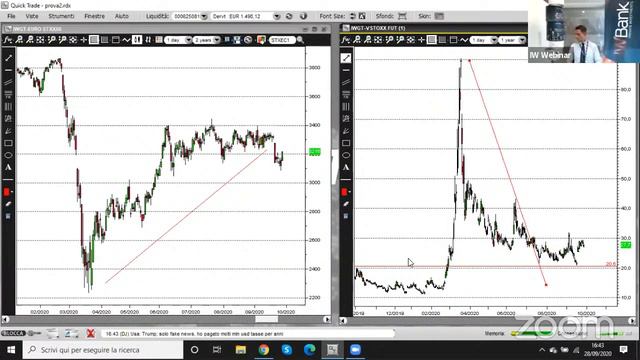Select rectangle tool in VSTOXX chart sidebar
The image size is (640, 360).
[x=346, y=143]
